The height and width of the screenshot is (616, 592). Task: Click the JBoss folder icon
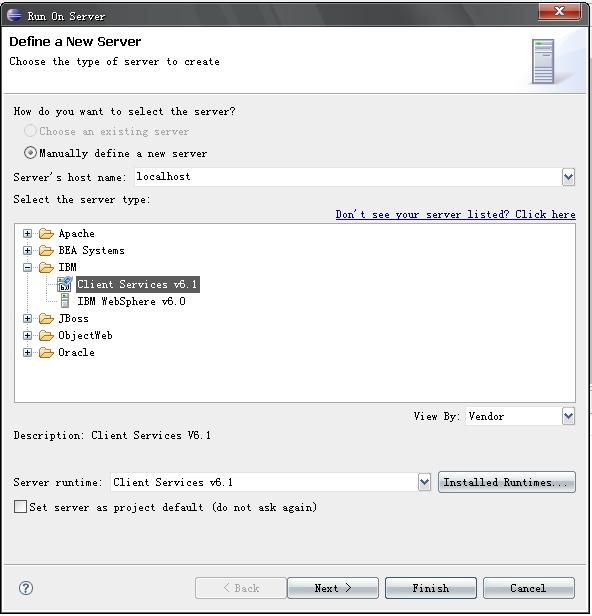(46, 319)
